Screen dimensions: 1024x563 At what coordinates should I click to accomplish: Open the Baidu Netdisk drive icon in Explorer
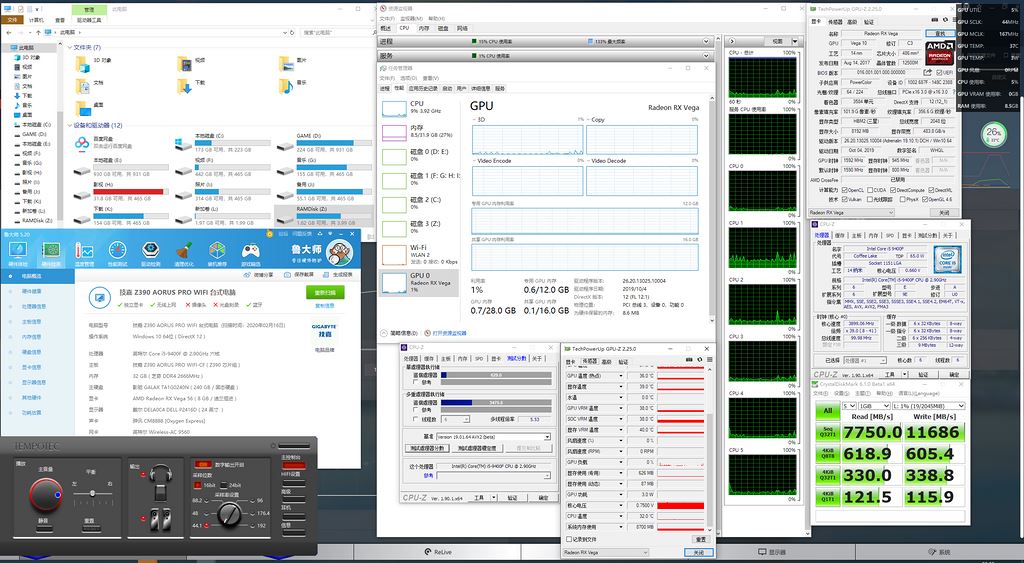tap(82, 143)
